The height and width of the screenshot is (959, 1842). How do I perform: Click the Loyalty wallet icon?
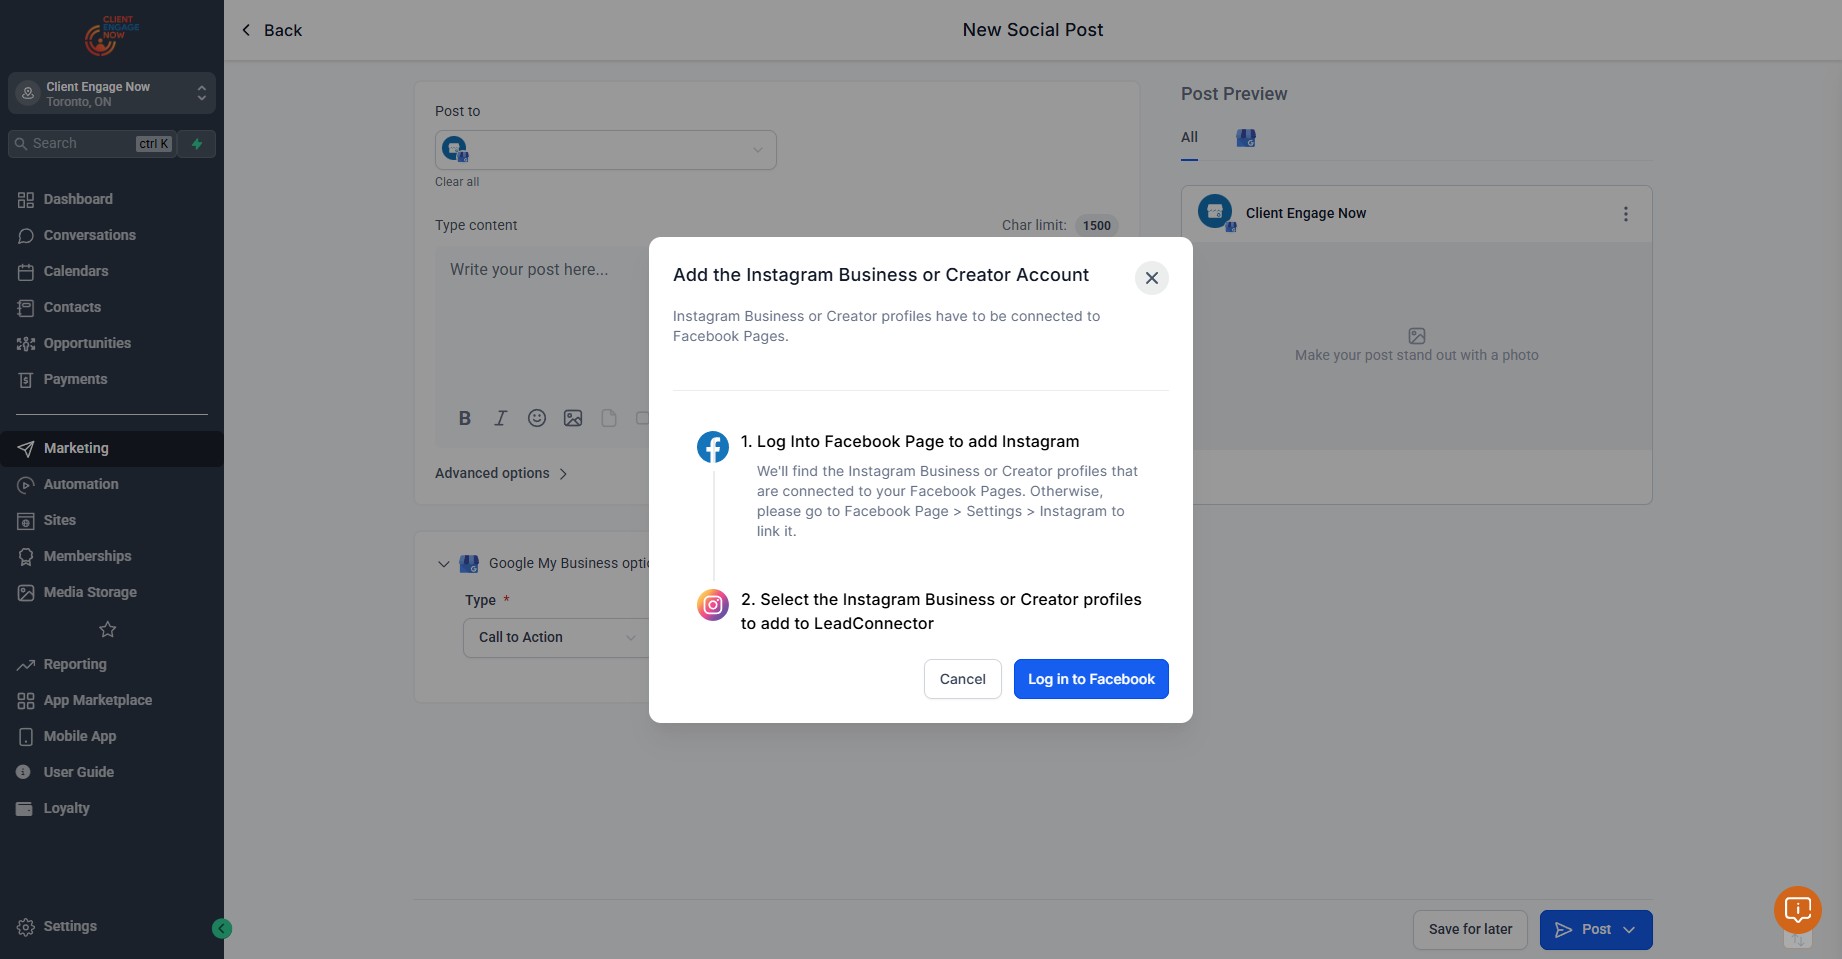tap(25, 809)
